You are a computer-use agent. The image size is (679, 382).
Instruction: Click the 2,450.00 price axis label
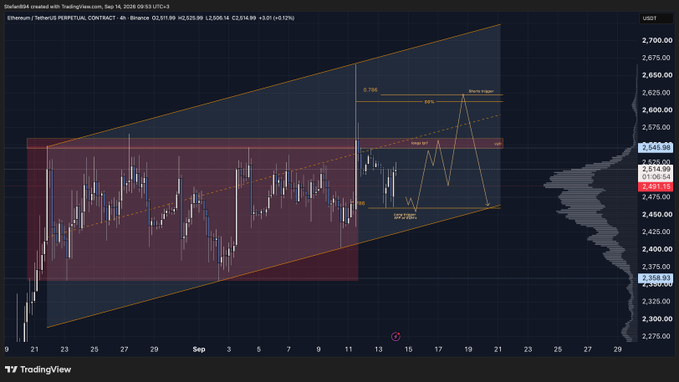(x=657, y=214)
